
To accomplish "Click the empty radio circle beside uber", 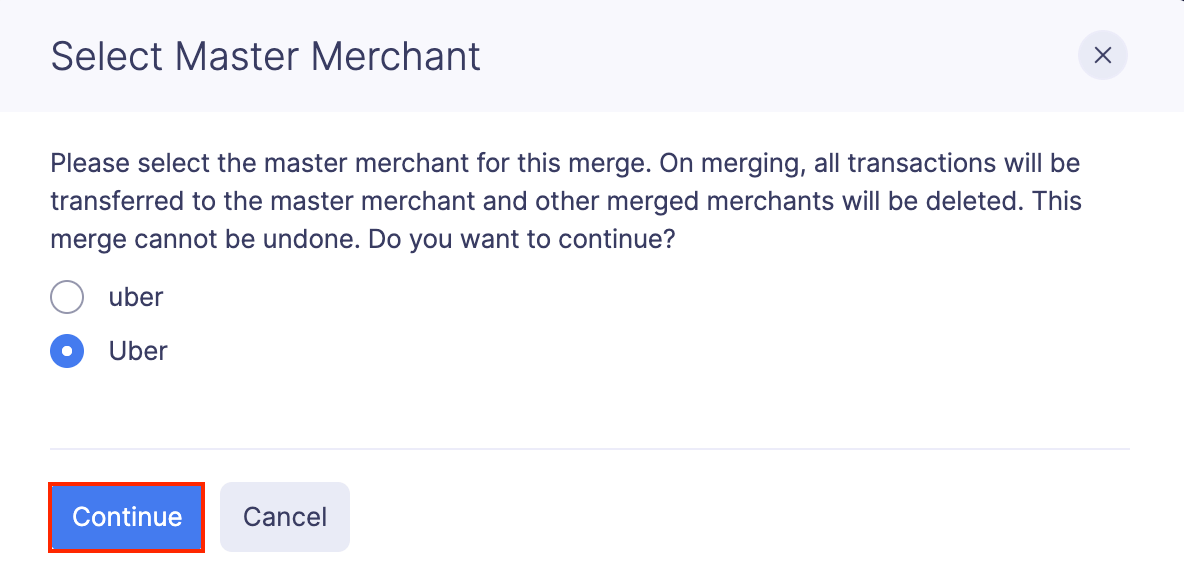I will tap(66, 297).
